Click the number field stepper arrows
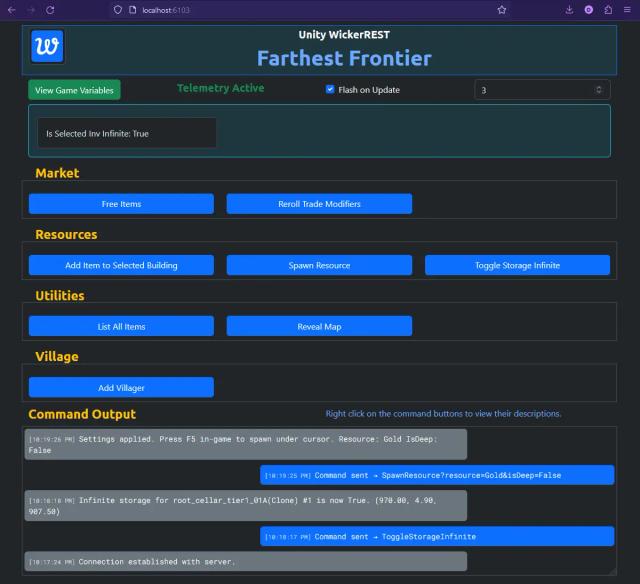 pos(598,90)
